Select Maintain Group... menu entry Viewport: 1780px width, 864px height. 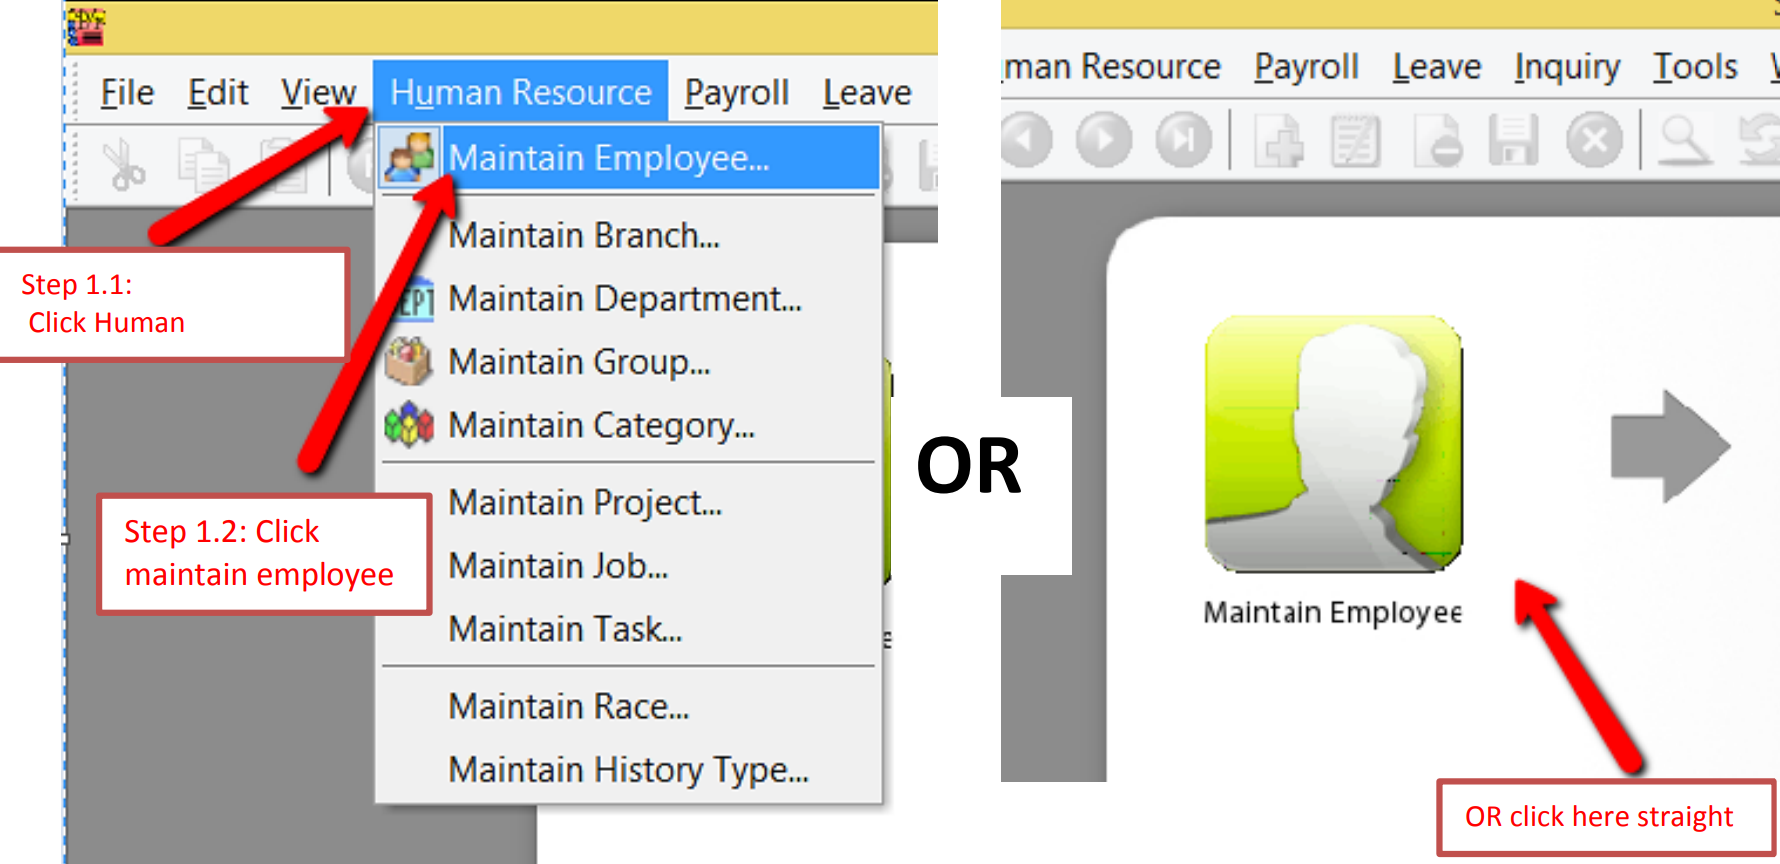pos(579,362)
